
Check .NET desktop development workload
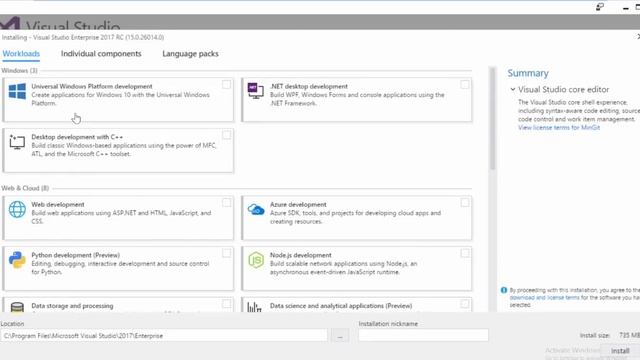[464, 84]
